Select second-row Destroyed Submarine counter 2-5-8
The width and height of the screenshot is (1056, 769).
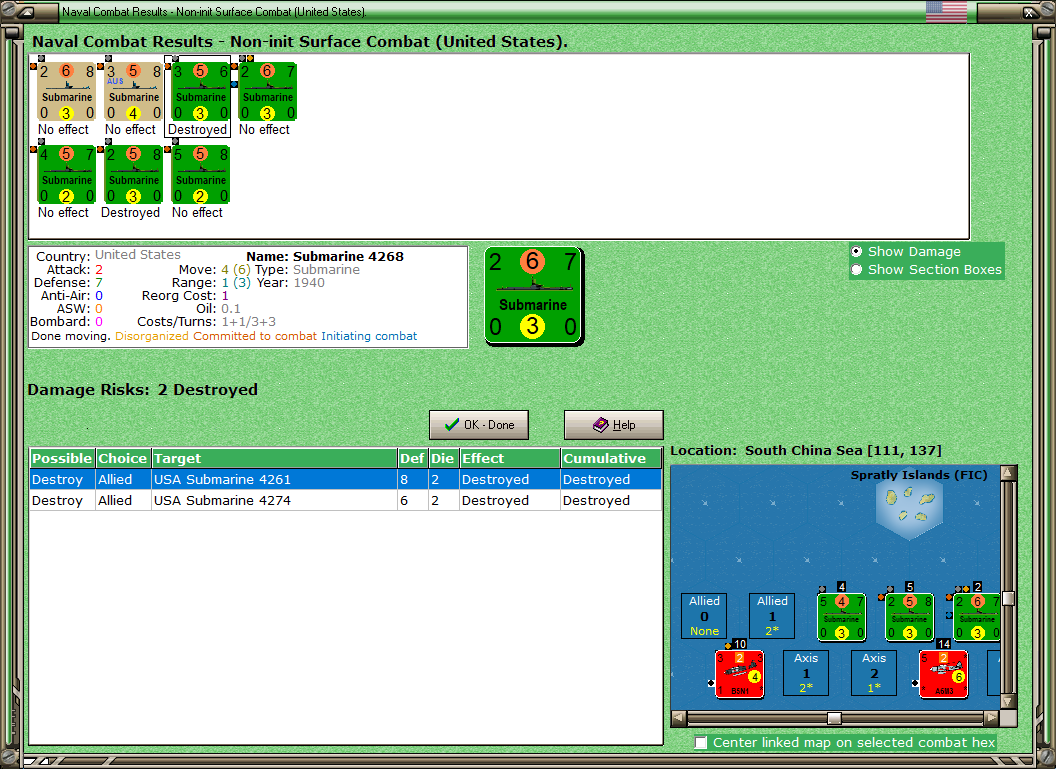tap(133, 174)
